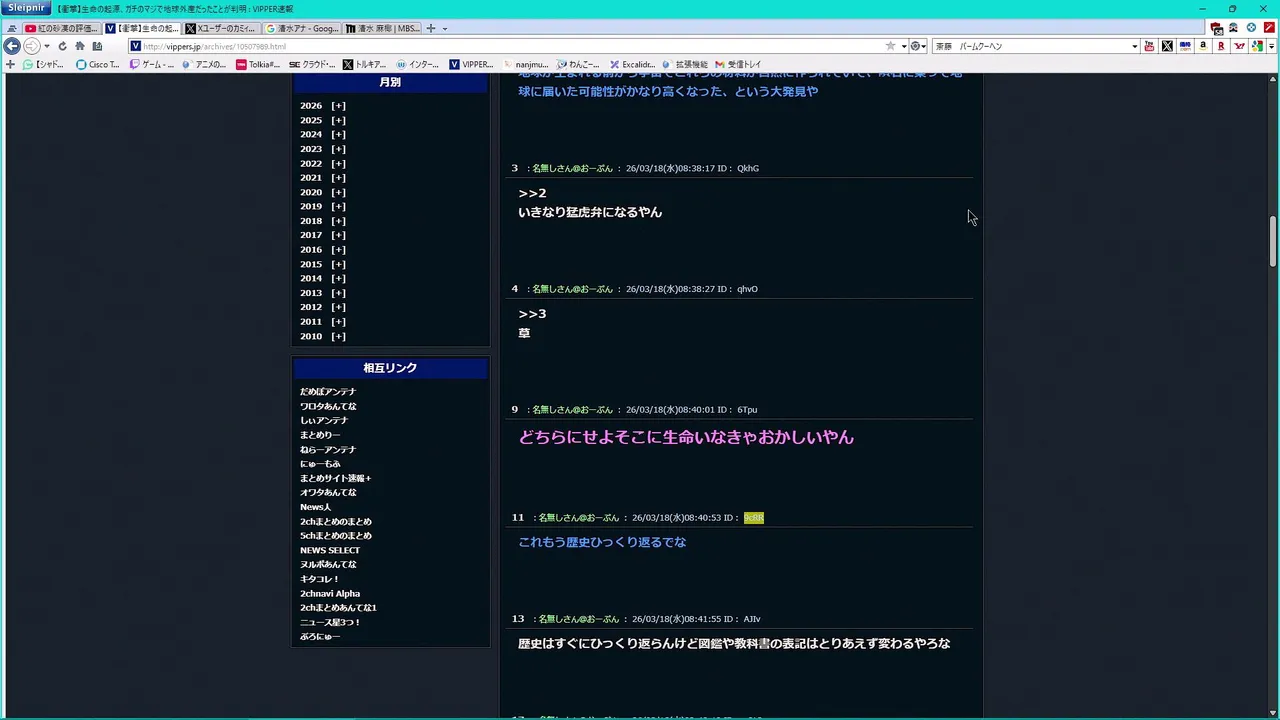Search with the Amazon search engine icon
Image resolution: width=1280 pixels, height=720 pixels.
[1203, 46]
